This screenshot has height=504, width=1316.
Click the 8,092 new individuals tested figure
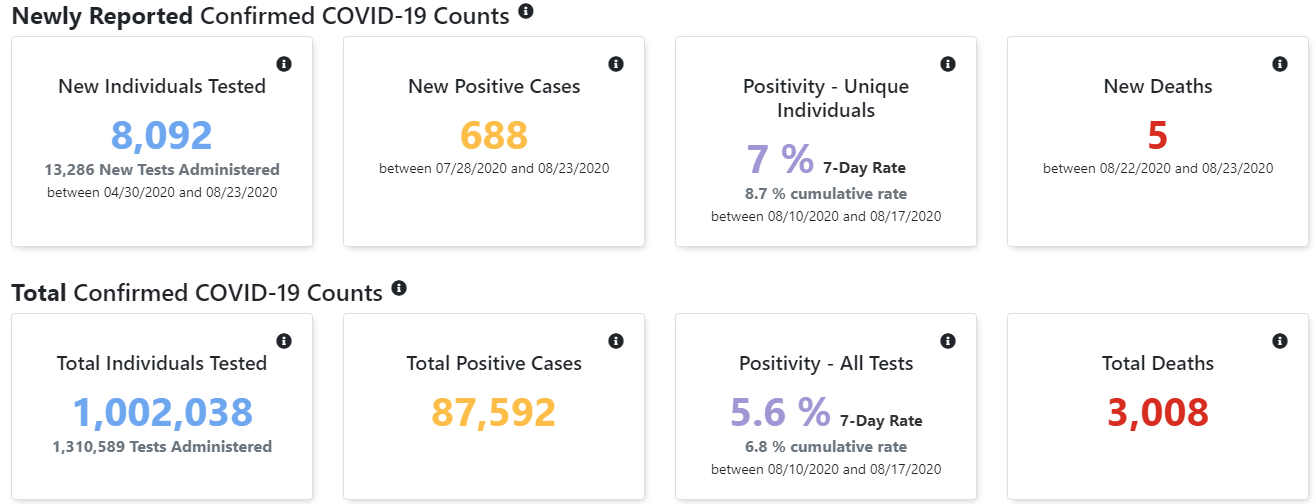[x=162, y=136]
